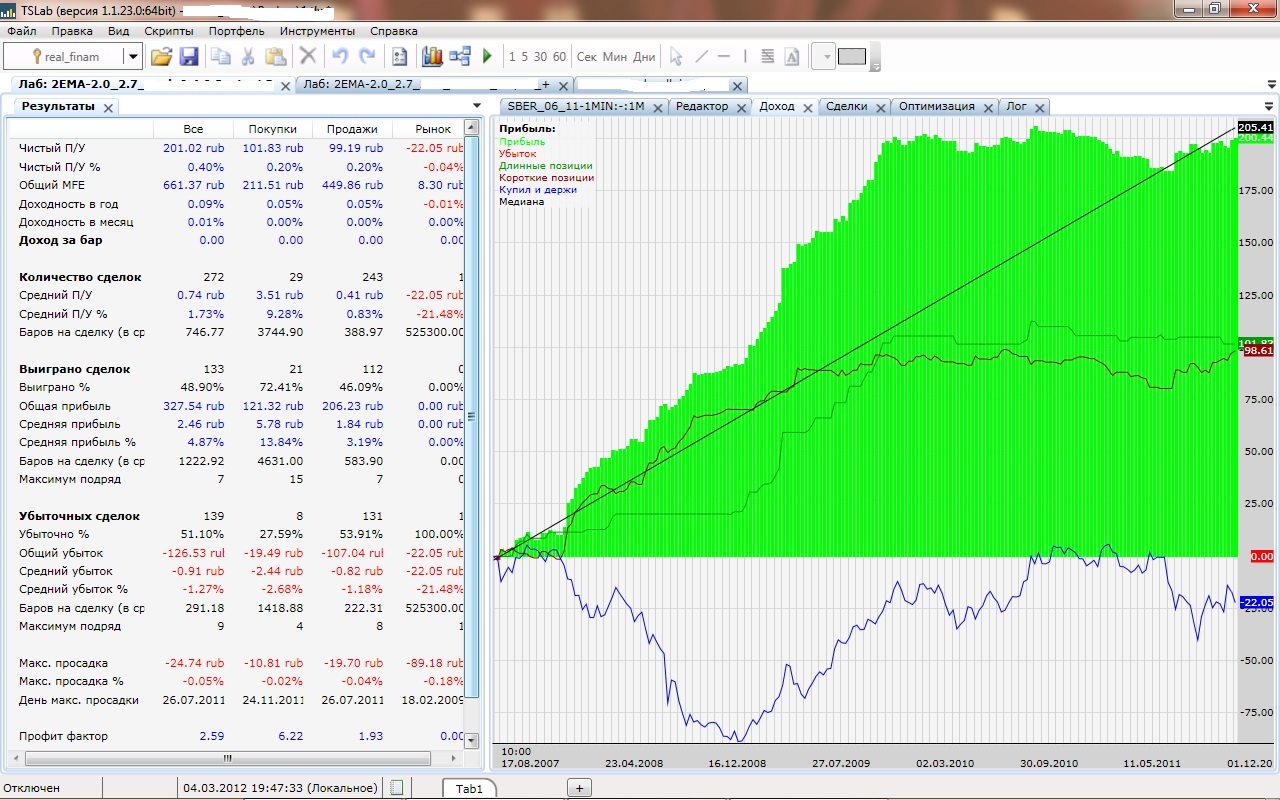Undo with the curved arrow icon

(340, 57)
